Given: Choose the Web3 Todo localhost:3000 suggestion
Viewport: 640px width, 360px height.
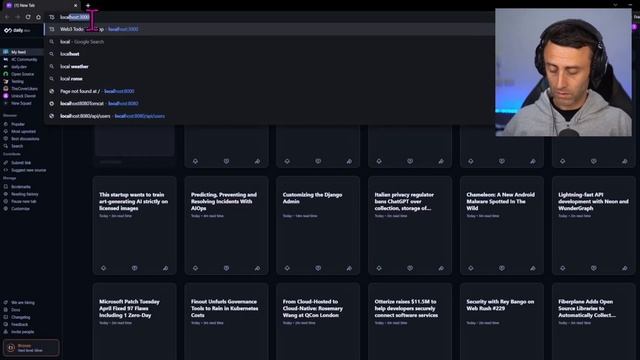Looking at the screenshot, I should pos(269,29).
